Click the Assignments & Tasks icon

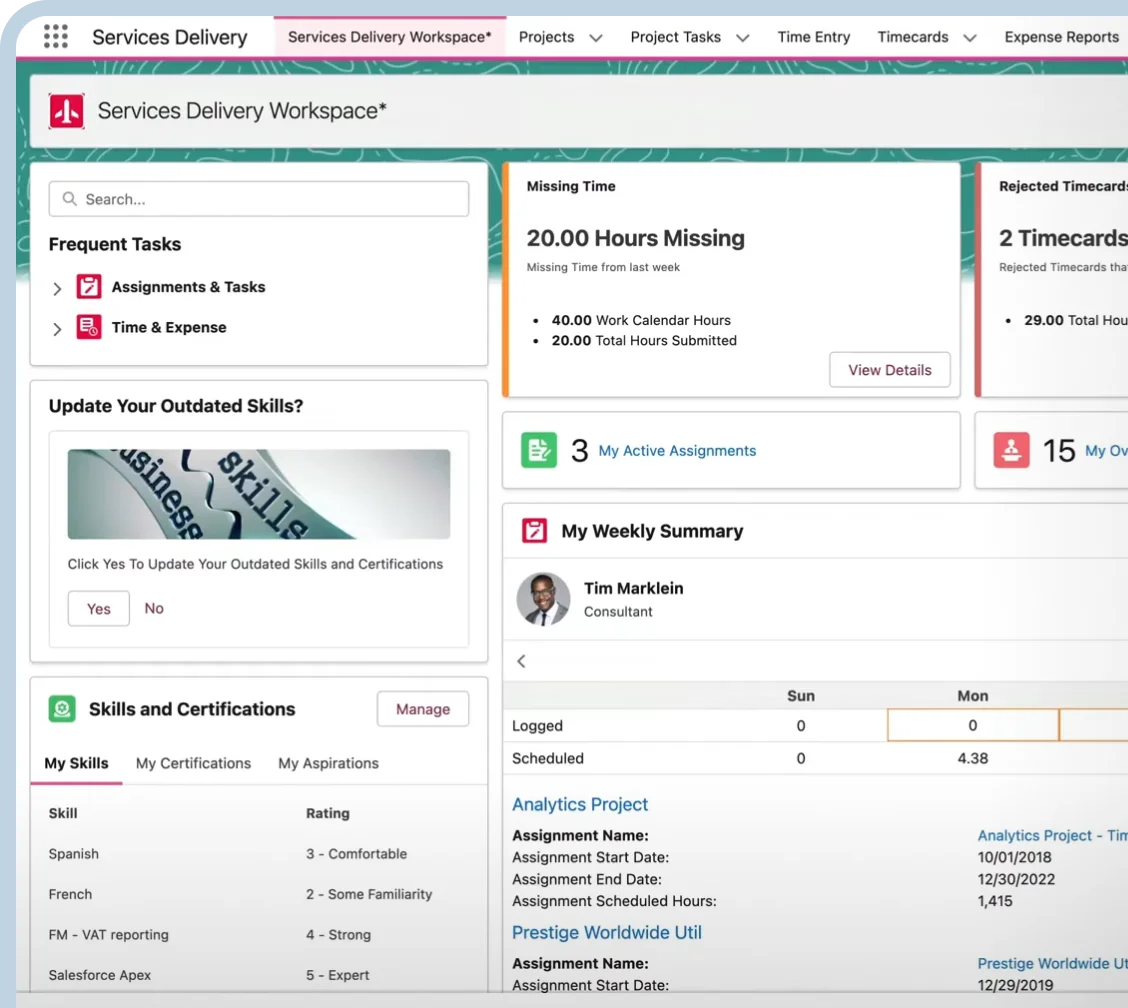[89, 287]
